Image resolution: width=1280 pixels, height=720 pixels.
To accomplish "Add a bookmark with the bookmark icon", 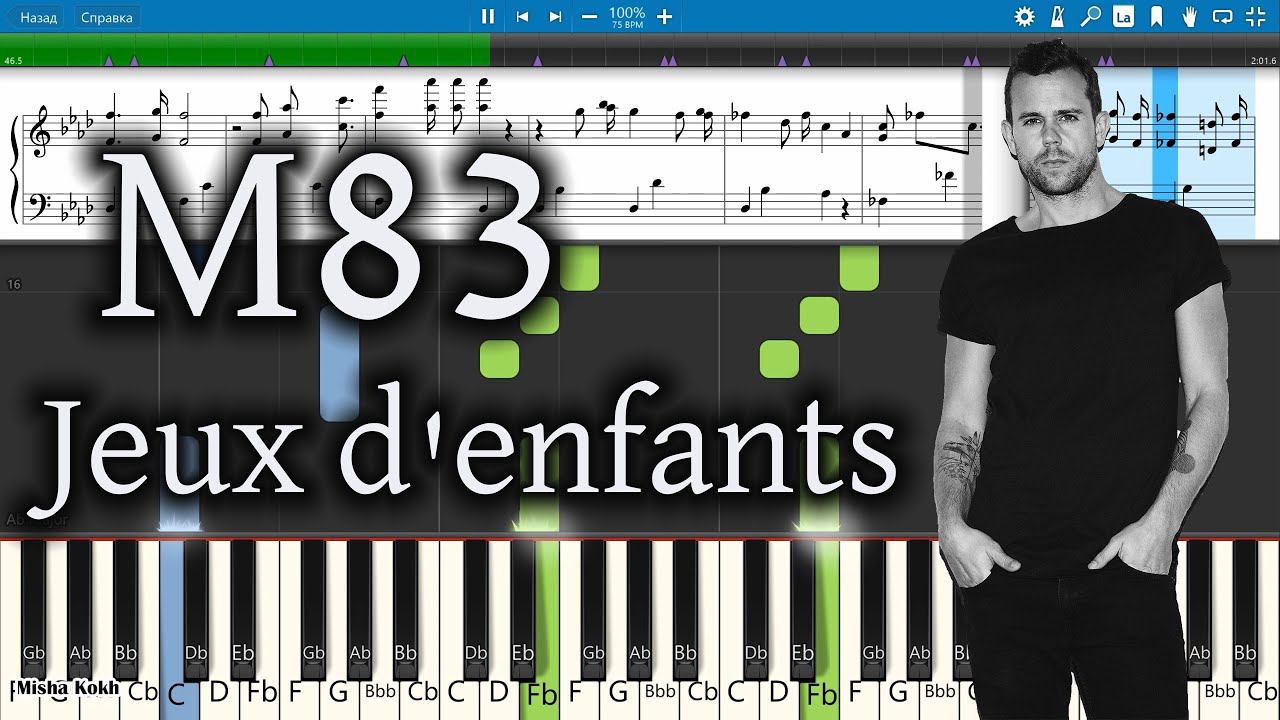I will click(1156, 16).
